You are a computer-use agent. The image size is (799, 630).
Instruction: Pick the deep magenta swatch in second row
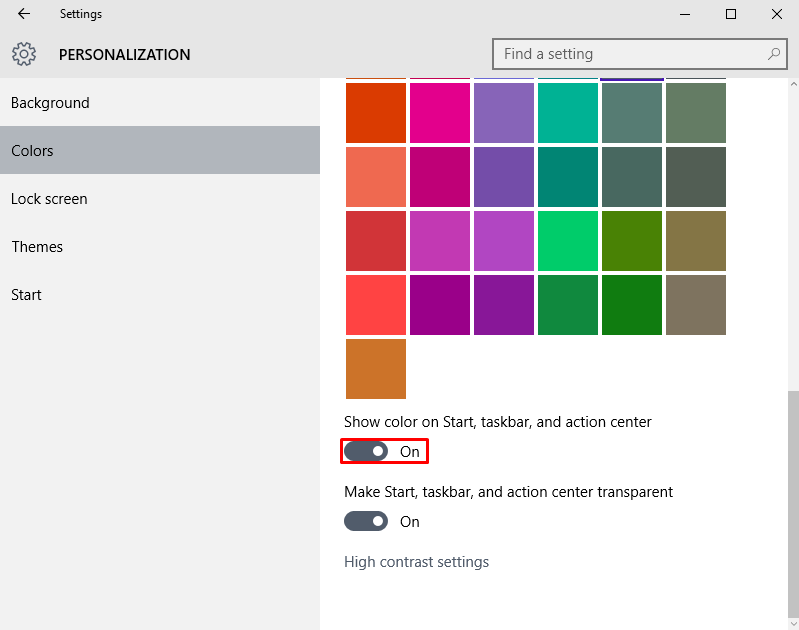click(x=440, y=177)
